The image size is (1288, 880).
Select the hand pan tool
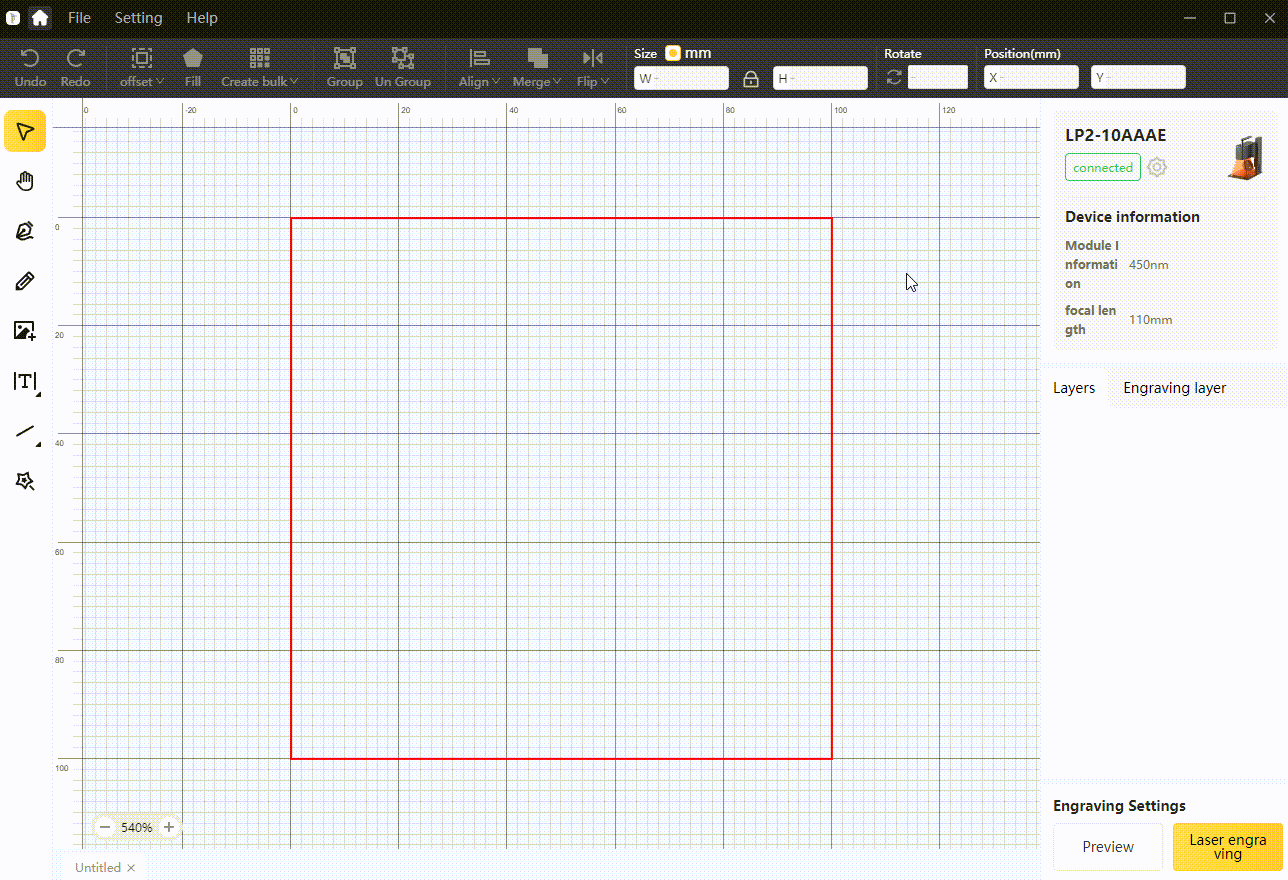[x=25, y=181]
